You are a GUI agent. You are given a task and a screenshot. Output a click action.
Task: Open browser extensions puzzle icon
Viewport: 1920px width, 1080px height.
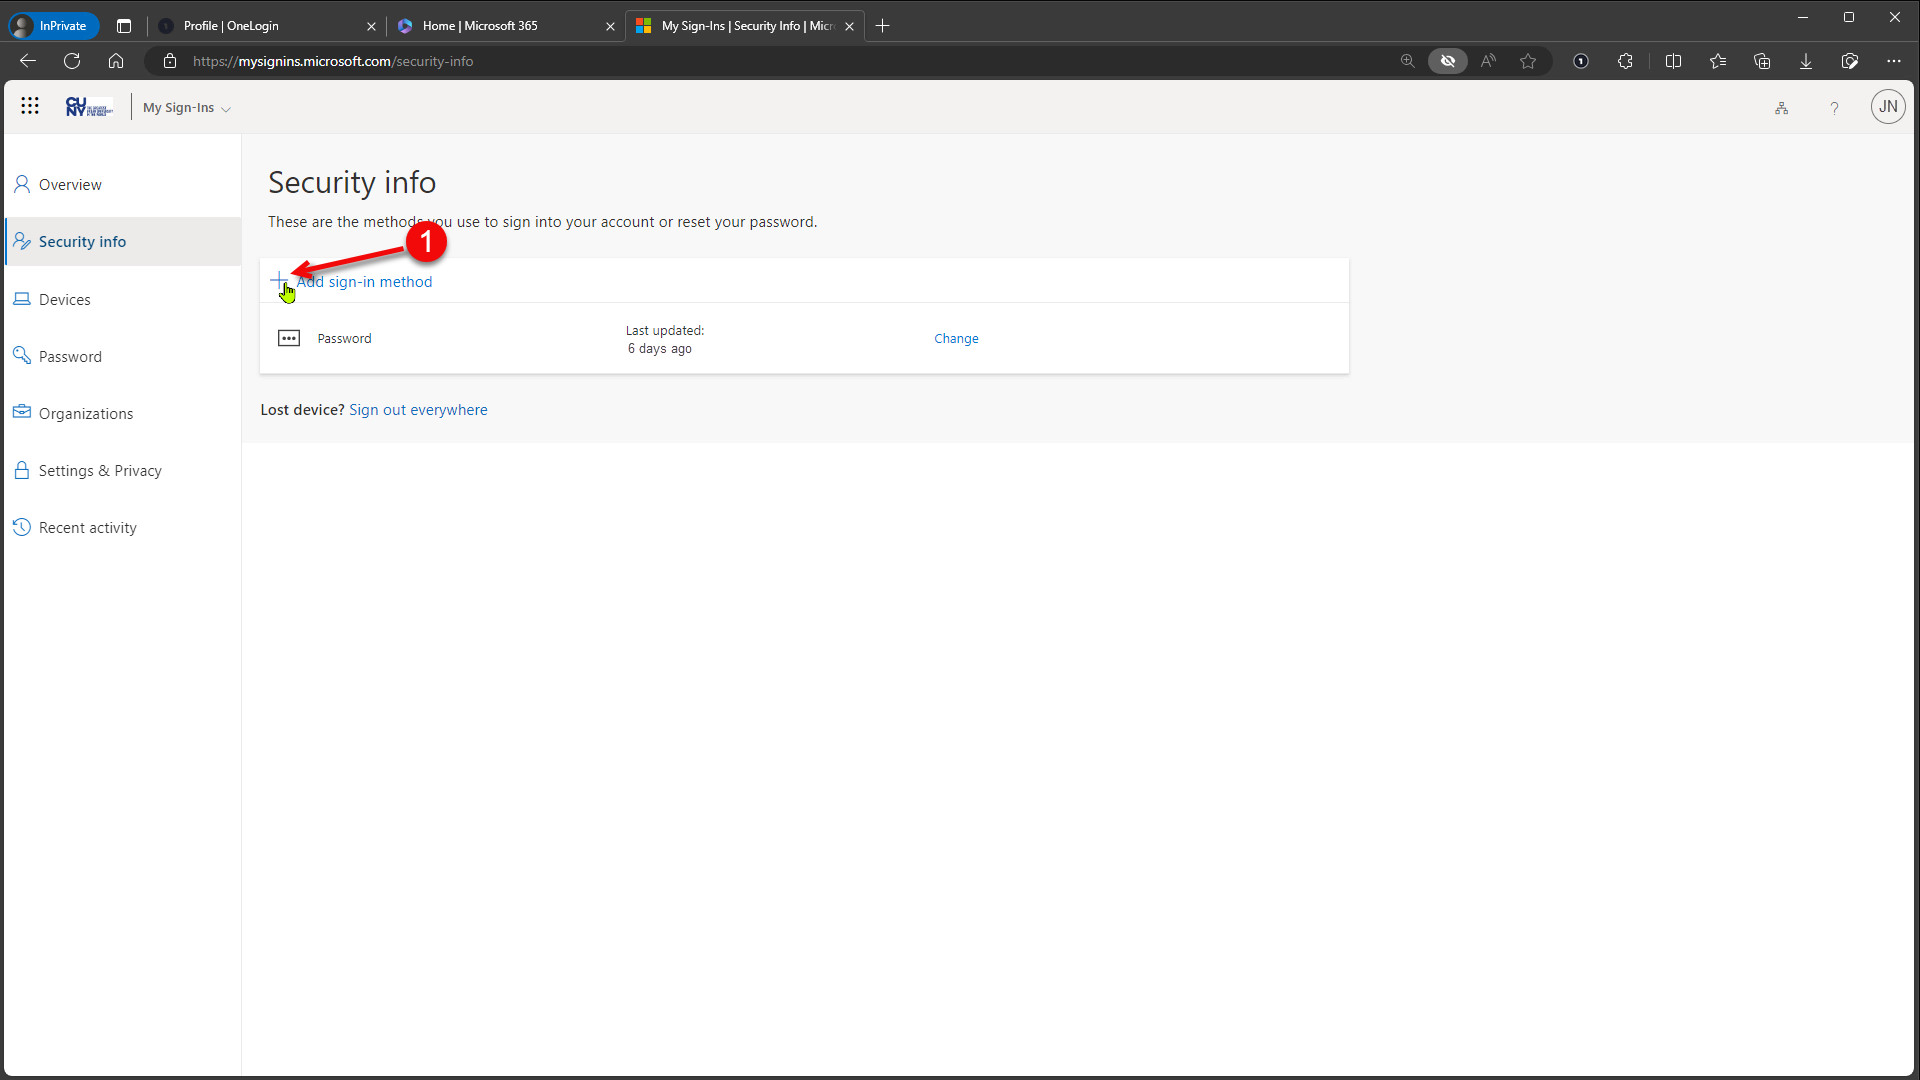pos(1625,61)
